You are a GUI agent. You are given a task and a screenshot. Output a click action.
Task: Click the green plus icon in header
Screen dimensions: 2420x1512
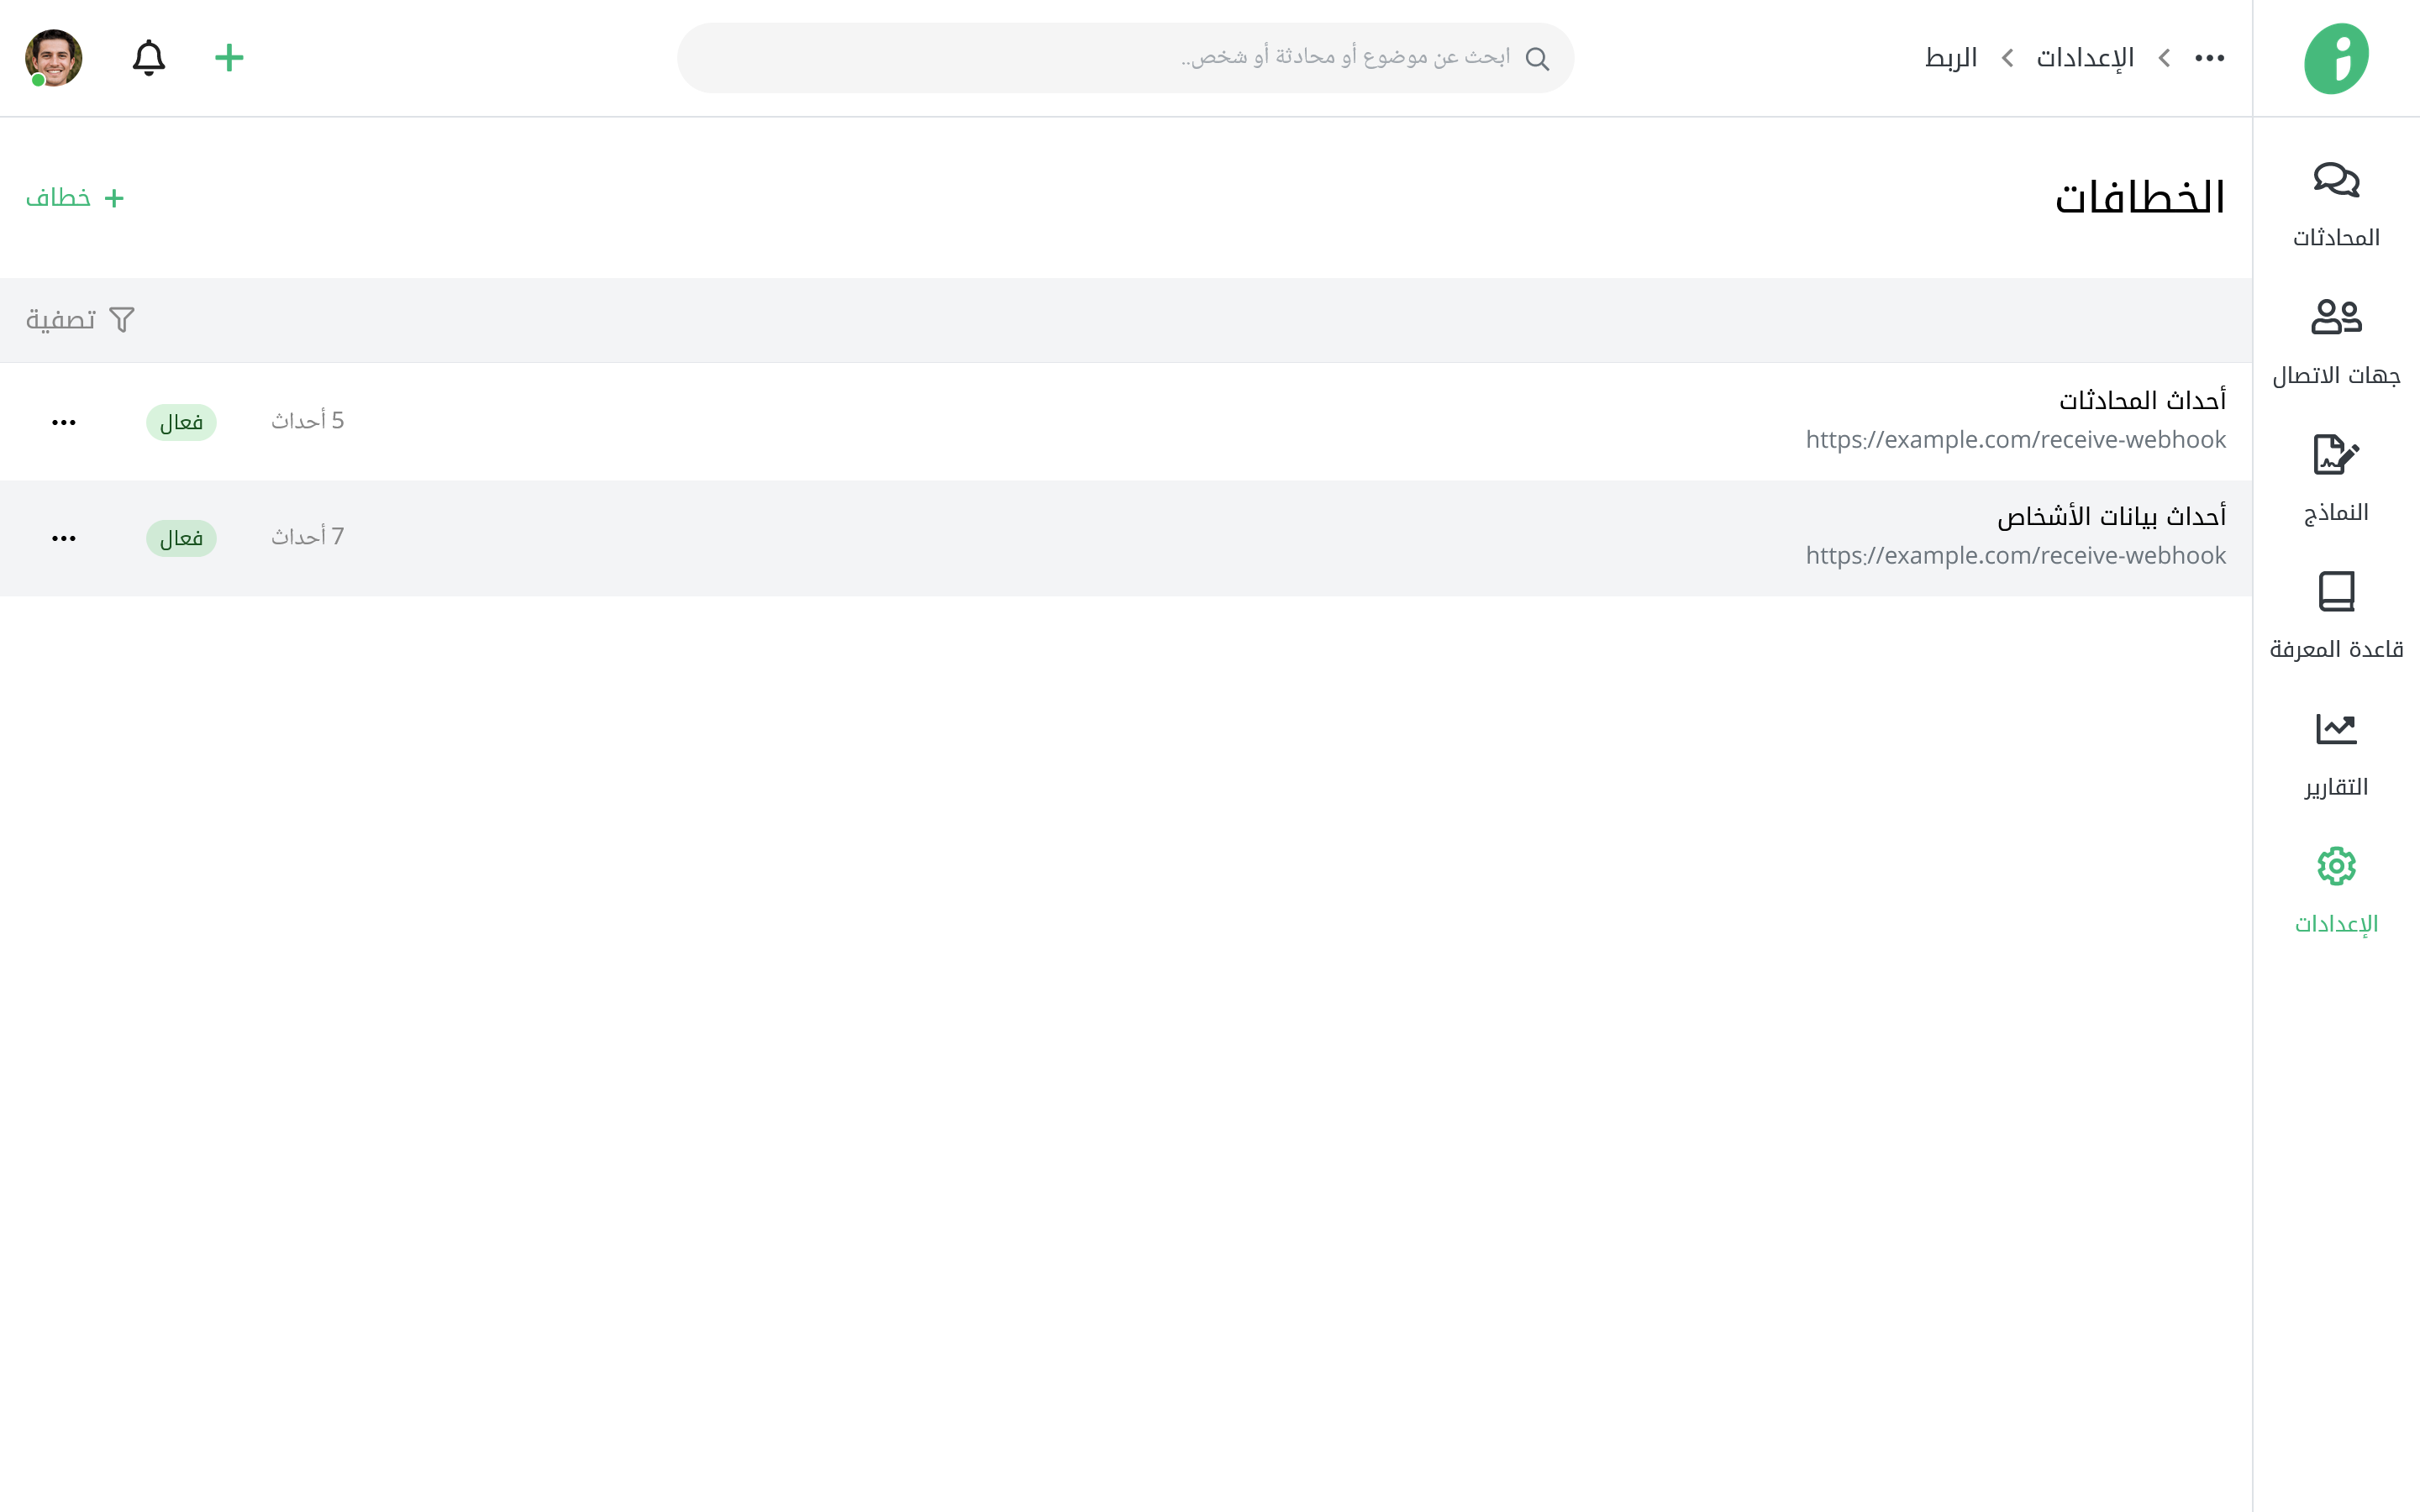pos(229,58)
